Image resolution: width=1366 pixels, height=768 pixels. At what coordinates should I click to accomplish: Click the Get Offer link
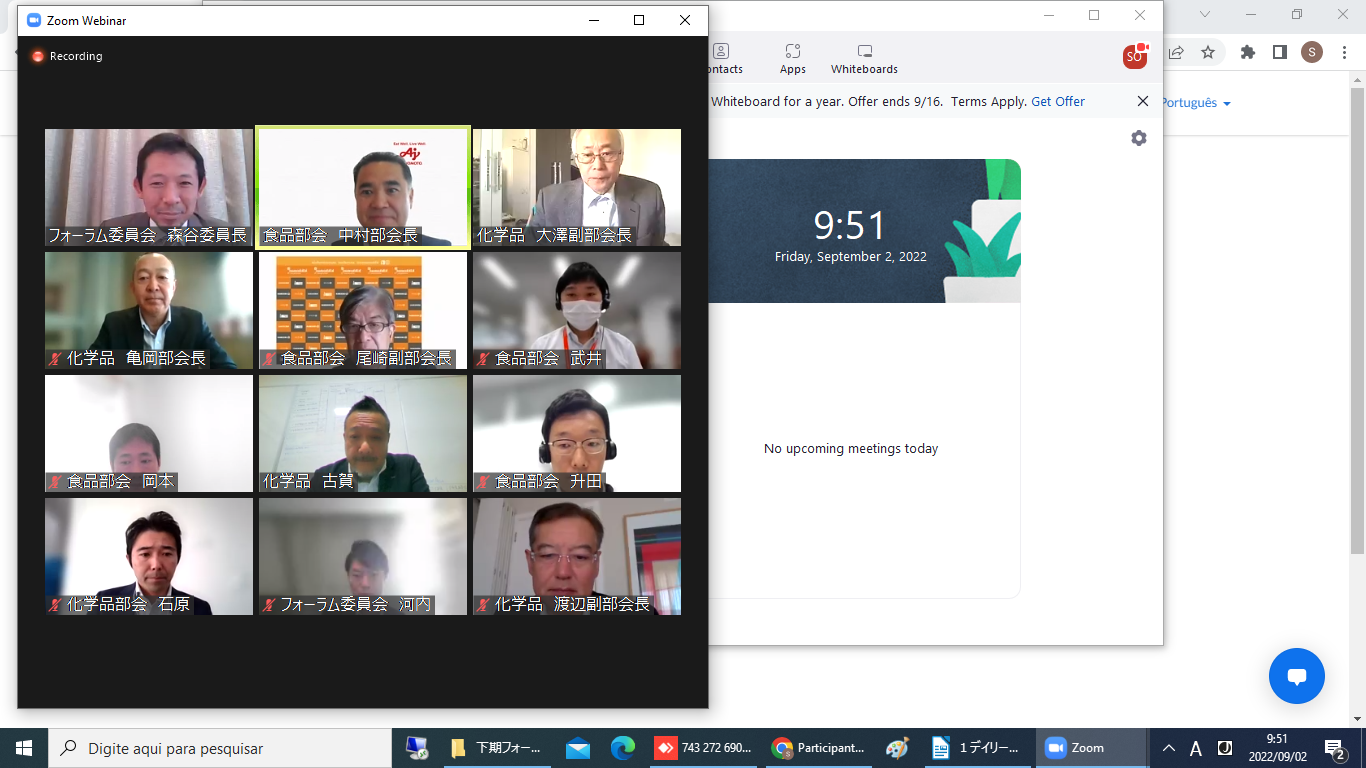tap(1058, 102)
